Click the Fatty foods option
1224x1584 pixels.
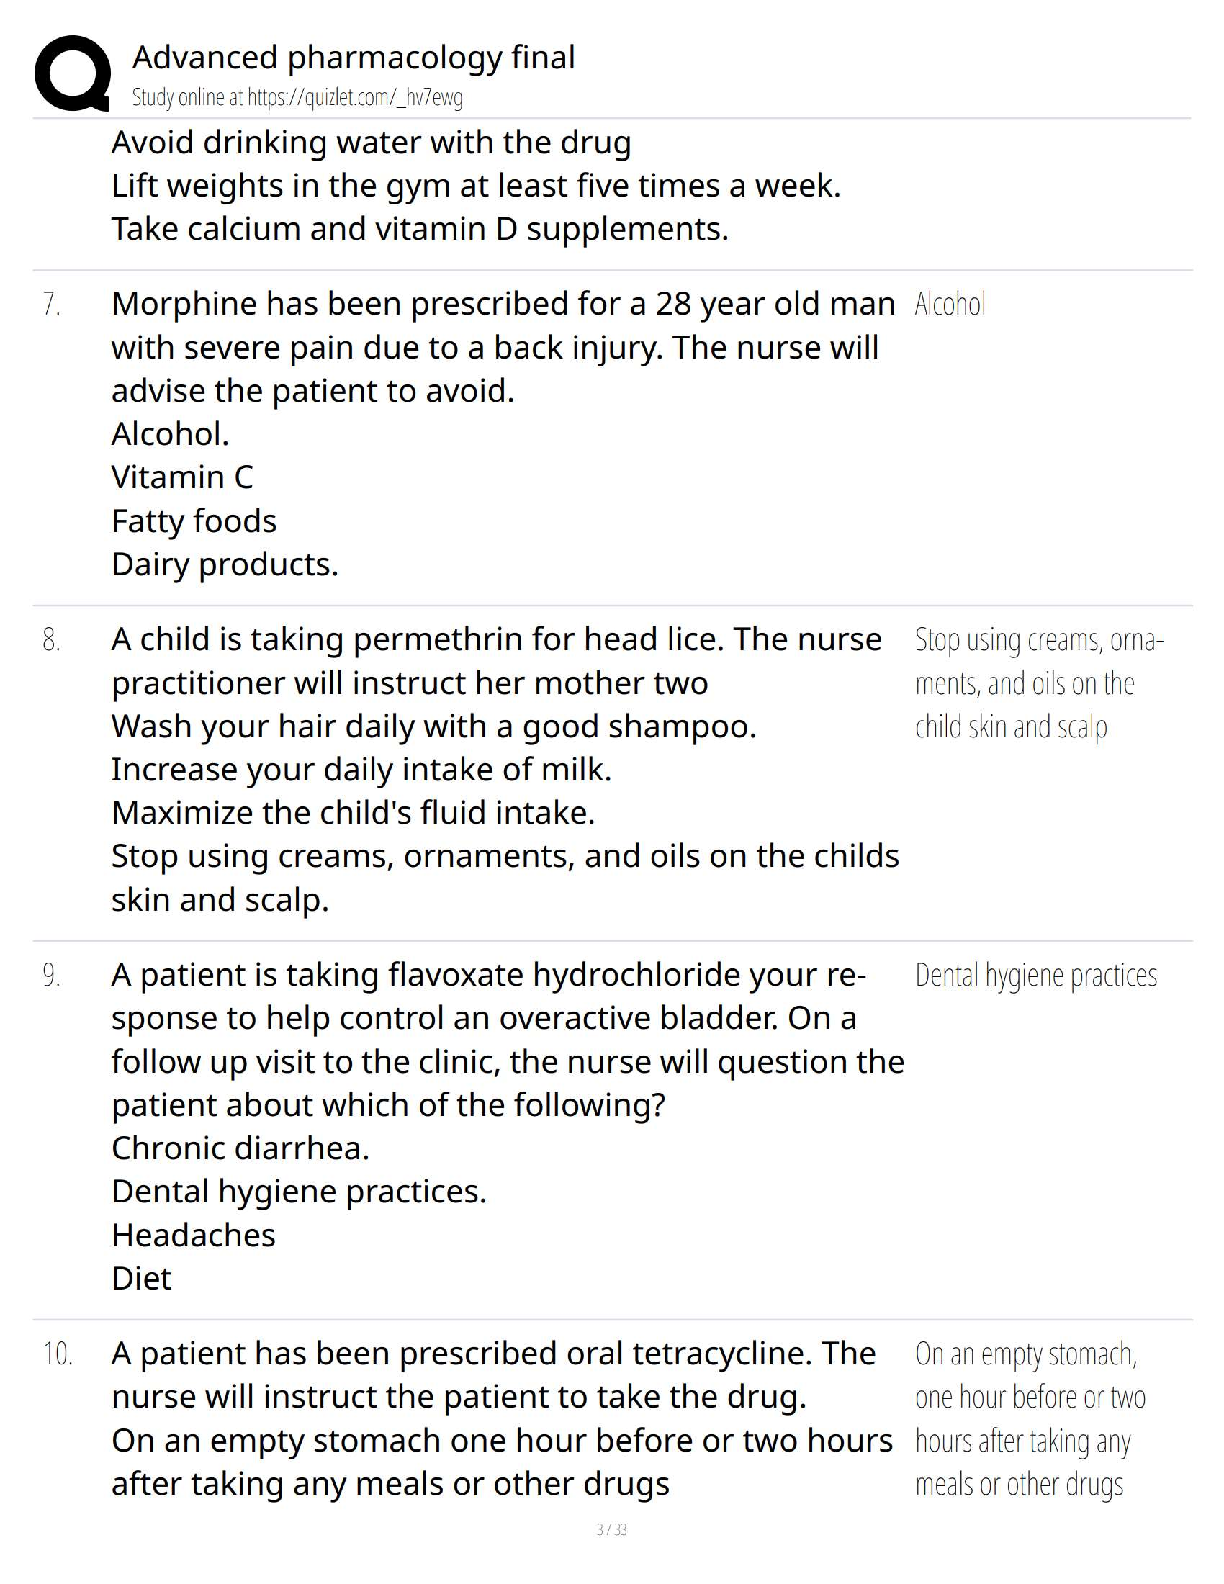click(x=194, y=521)
